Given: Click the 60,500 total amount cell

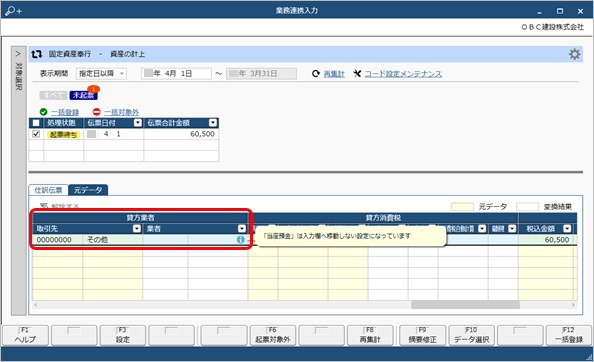Looking at the screenshot, I should click(x=181, y=134).
